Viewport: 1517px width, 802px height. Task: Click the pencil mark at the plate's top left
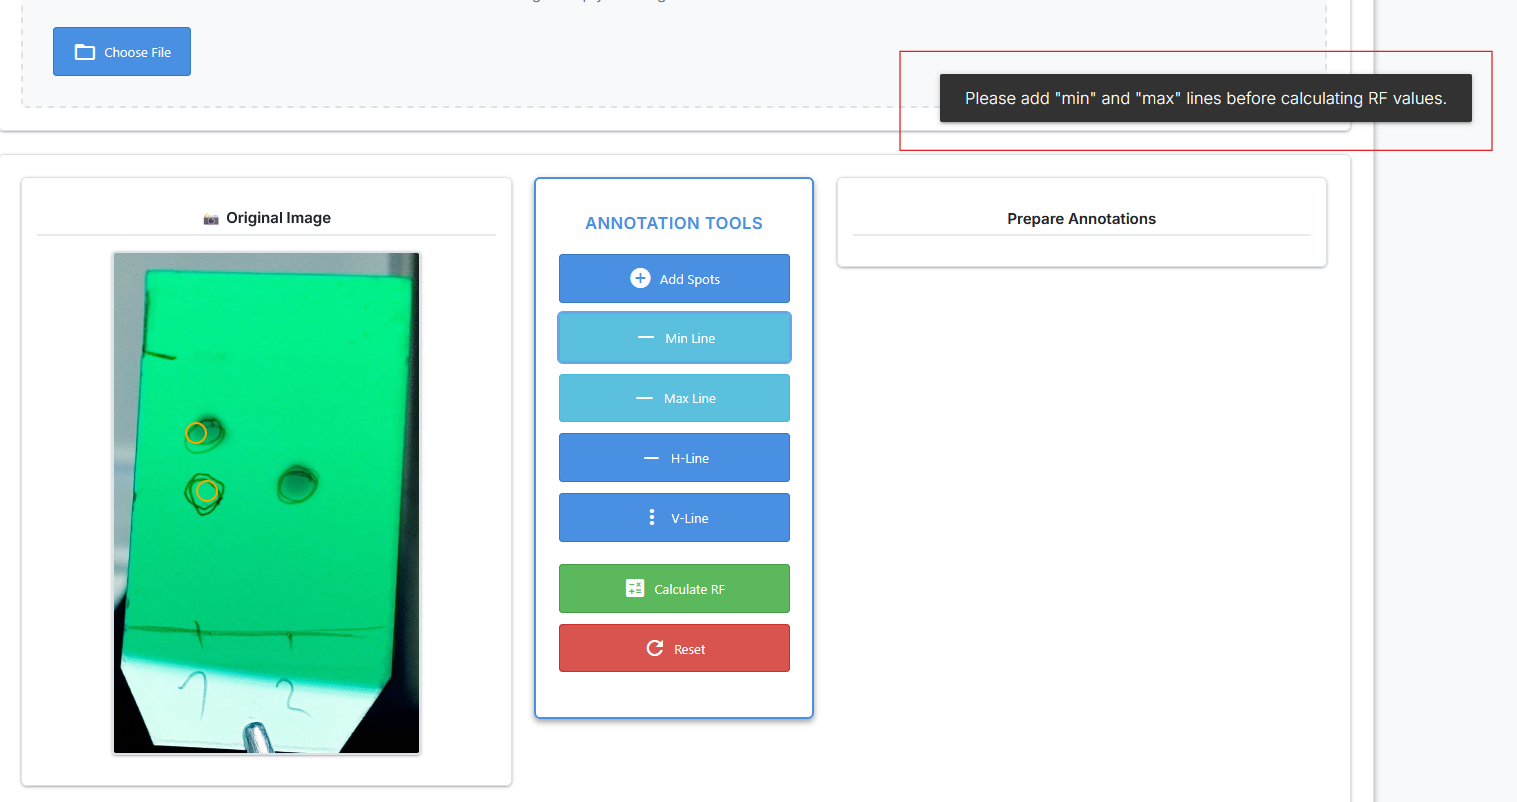(159, 355)
